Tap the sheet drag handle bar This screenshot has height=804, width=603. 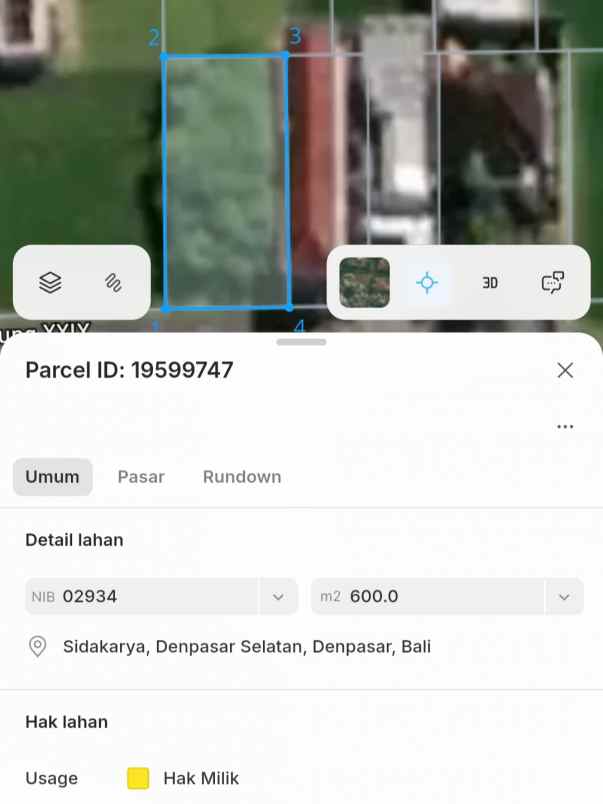point(302,342)
